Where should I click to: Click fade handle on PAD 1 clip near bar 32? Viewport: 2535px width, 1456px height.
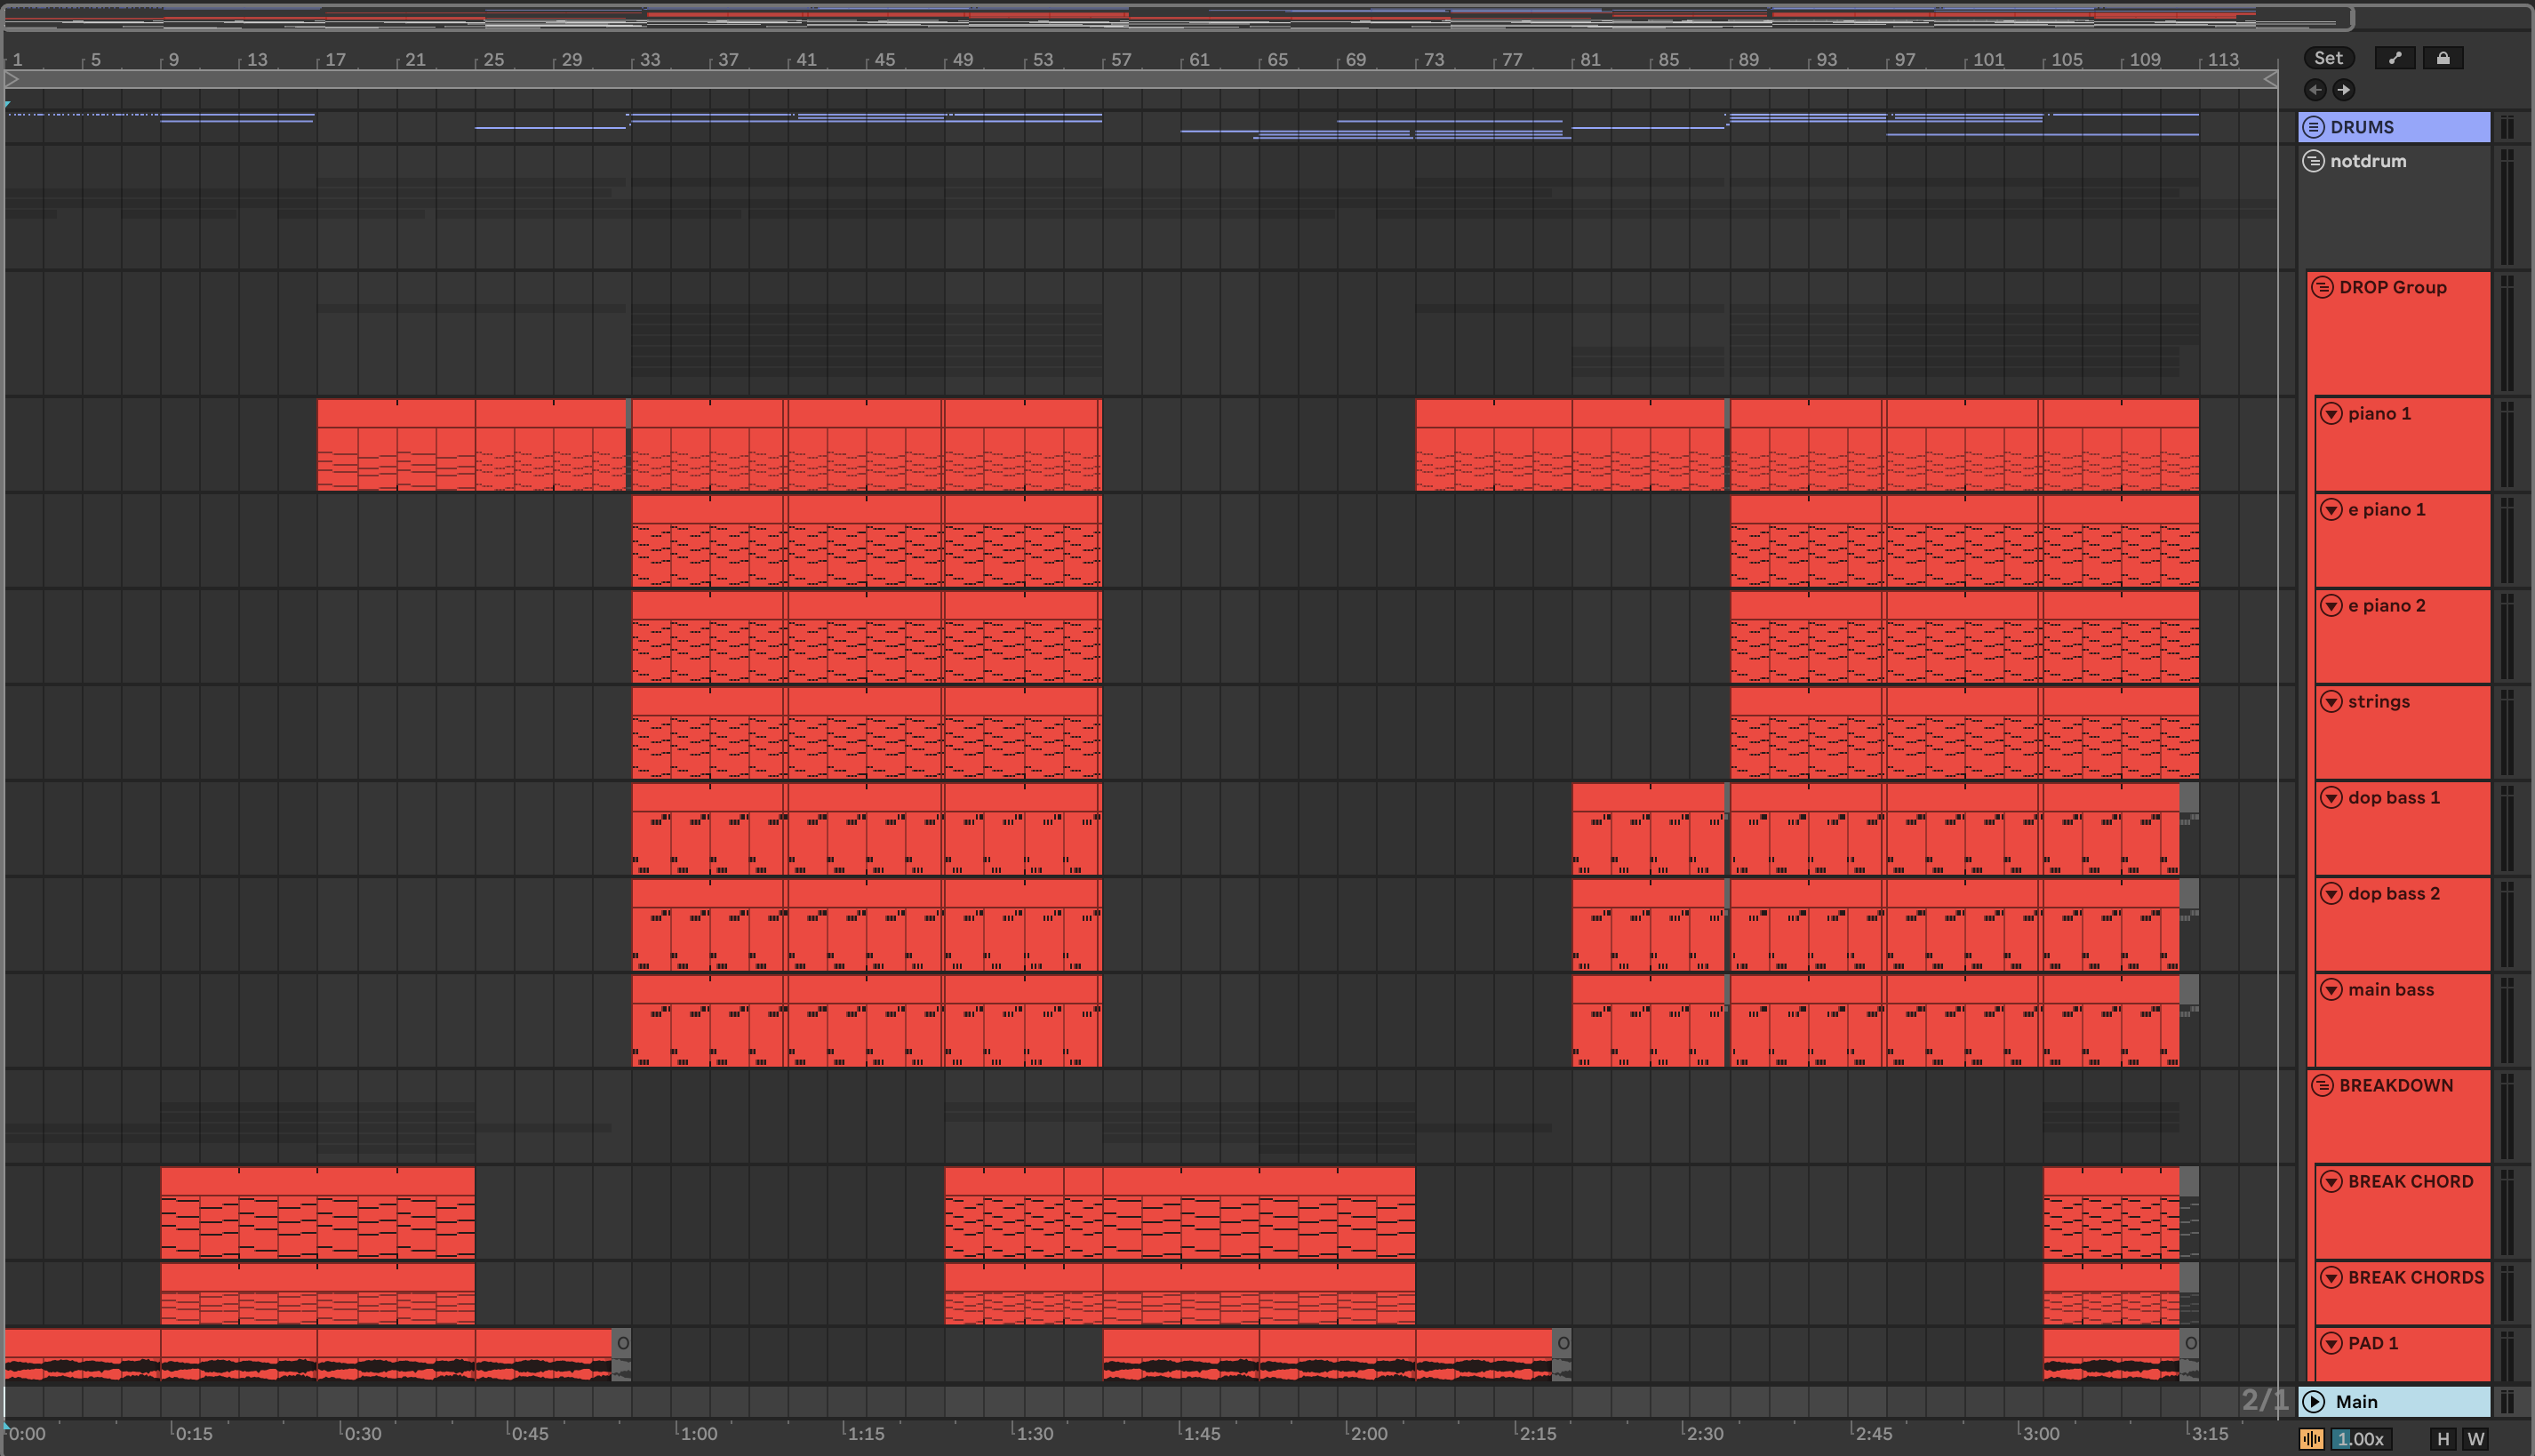coord(622,1343)
